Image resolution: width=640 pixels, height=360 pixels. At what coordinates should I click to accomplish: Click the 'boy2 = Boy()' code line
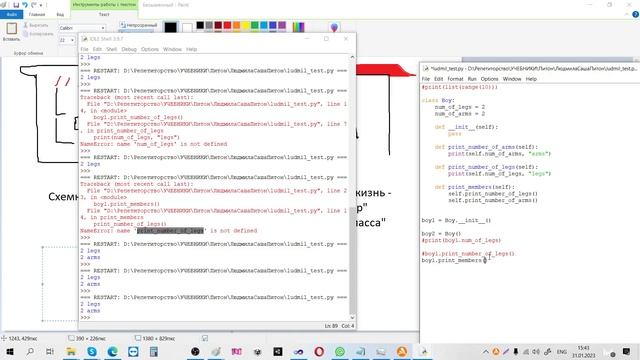click(441, 234)
